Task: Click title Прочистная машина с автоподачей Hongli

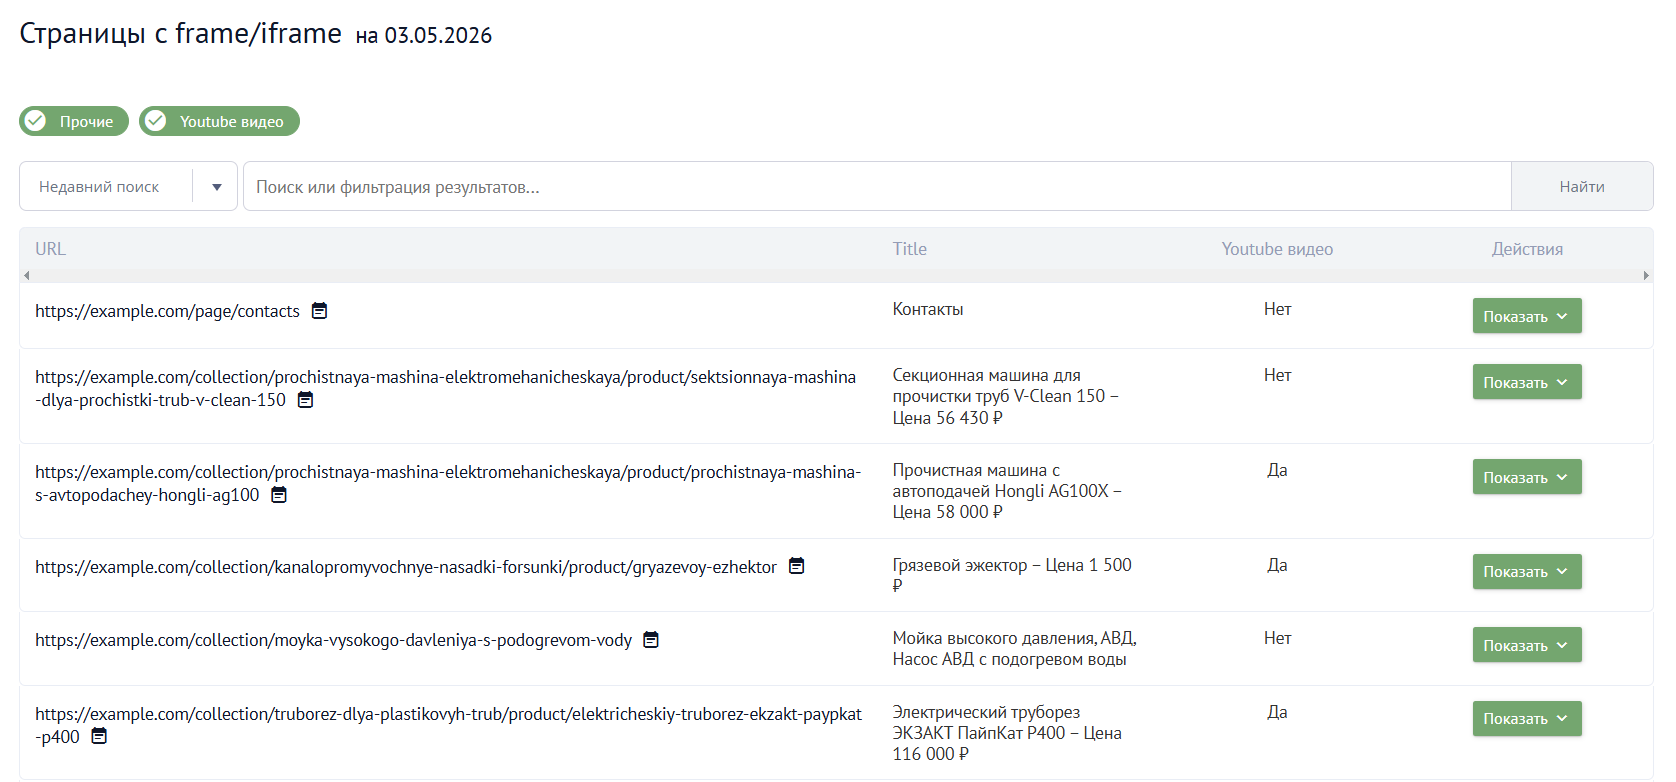Action: click(1007, 491)
